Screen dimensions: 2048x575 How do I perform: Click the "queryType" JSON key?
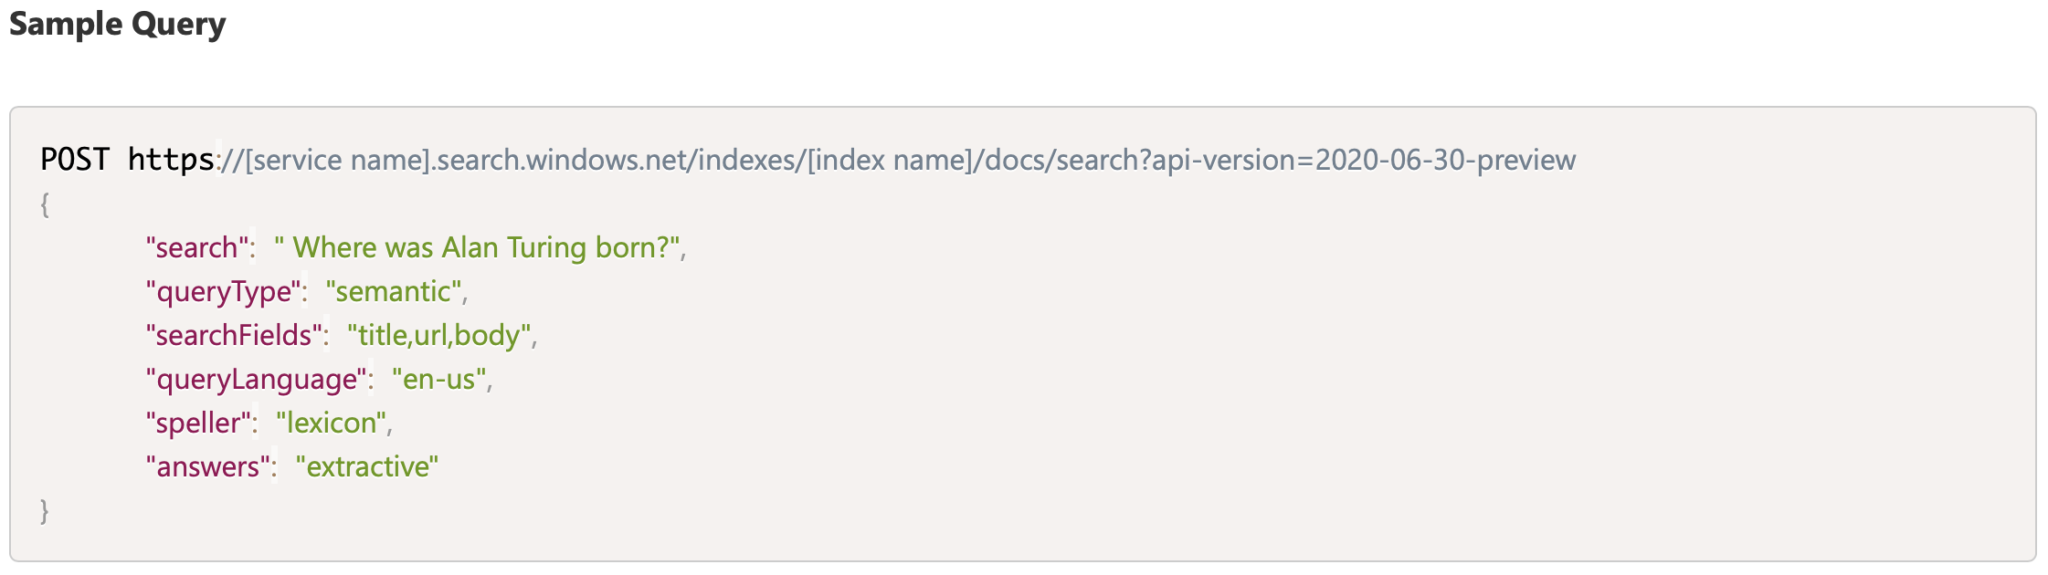(224, 292)
